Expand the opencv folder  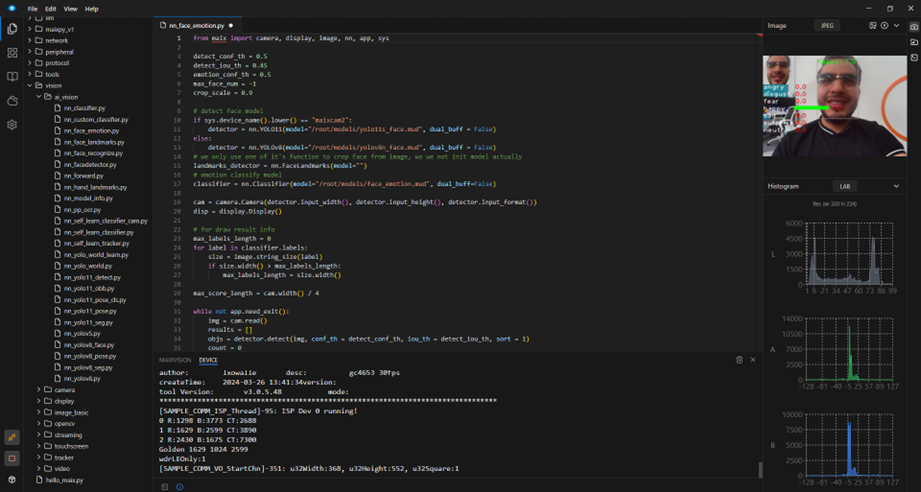coord(39,423)
